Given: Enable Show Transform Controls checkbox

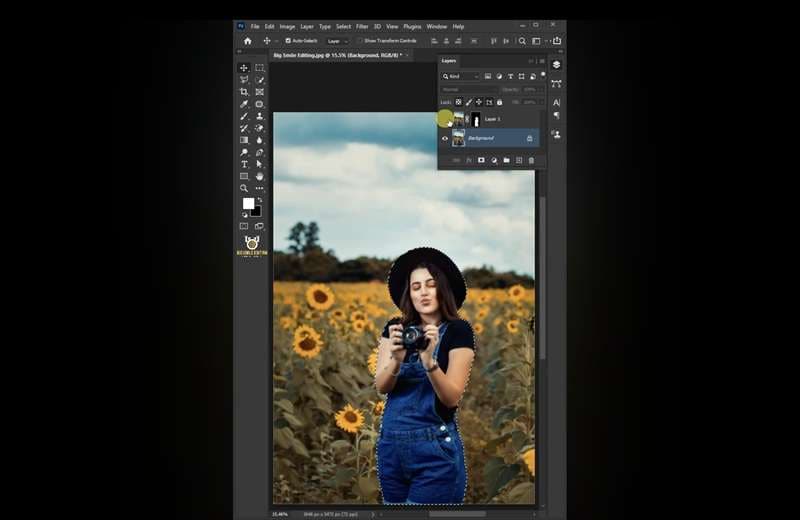Looking at the screenshot, I should pos(360,40).
